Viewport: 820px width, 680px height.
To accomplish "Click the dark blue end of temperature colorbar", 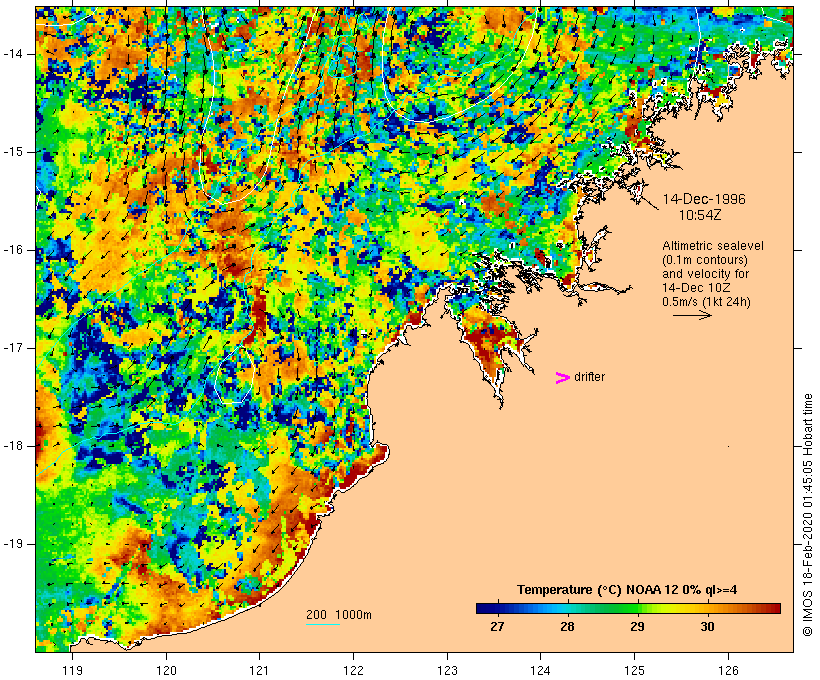I will pos(482,608).
